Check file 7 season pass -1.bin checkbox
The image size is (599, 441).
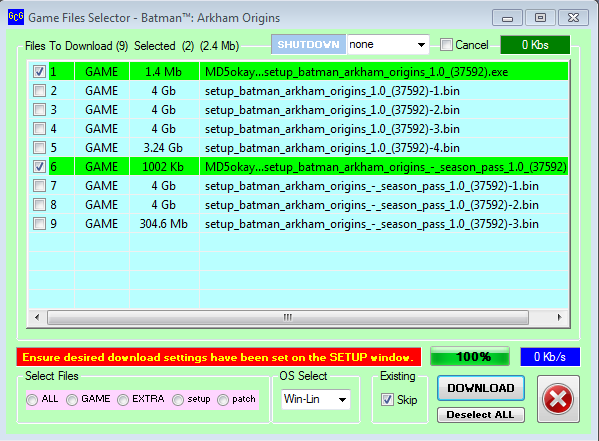pos(39,186)
